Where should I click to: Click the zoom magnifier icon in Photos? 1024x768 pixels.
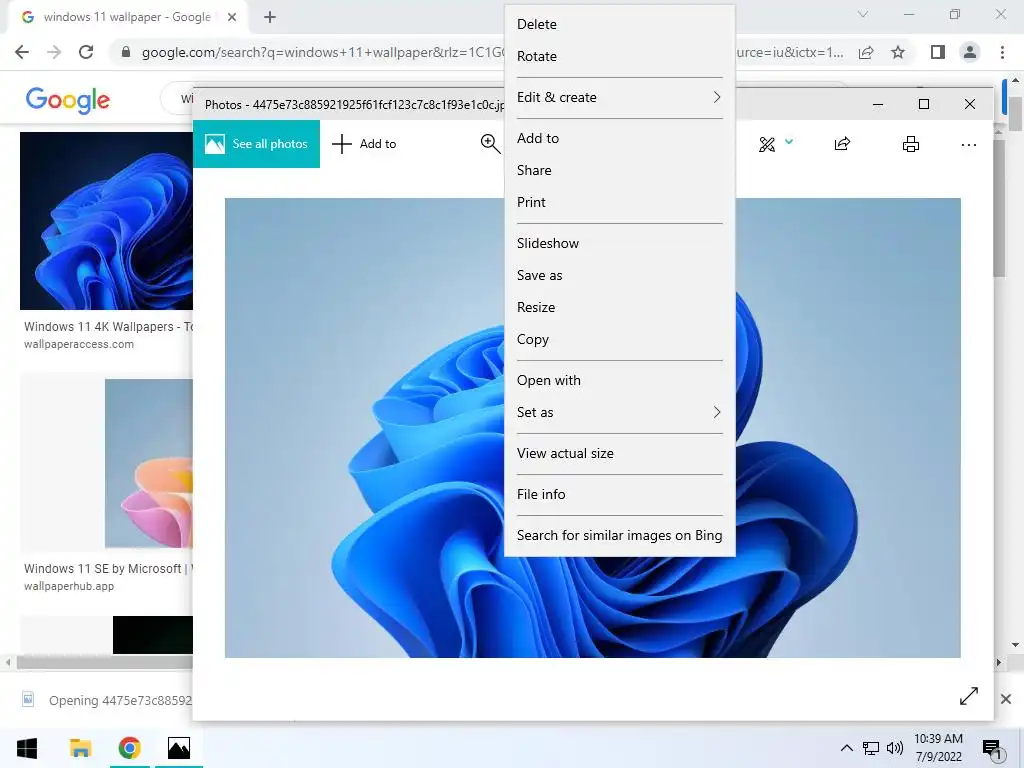pos(490,144)
